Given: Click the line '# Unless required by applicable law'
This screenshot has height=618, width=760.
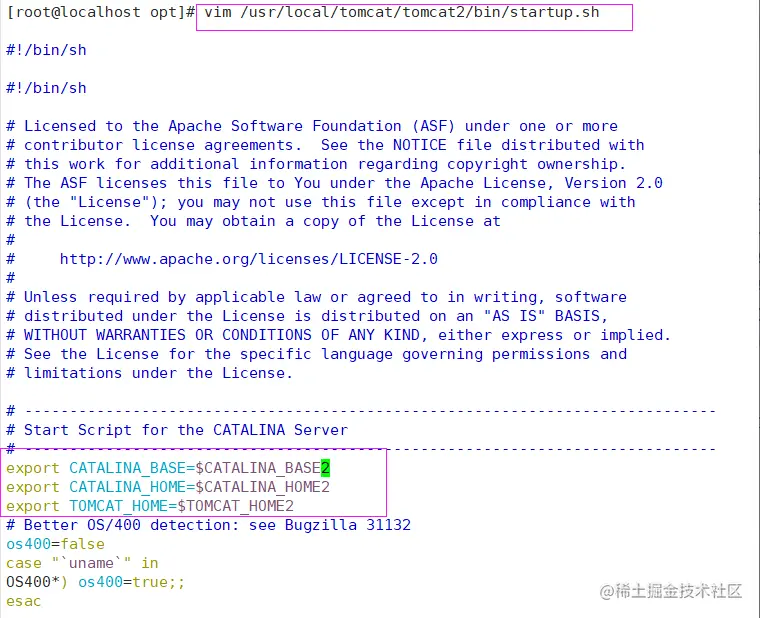Looking at the screenshot, I should point(317,297).
